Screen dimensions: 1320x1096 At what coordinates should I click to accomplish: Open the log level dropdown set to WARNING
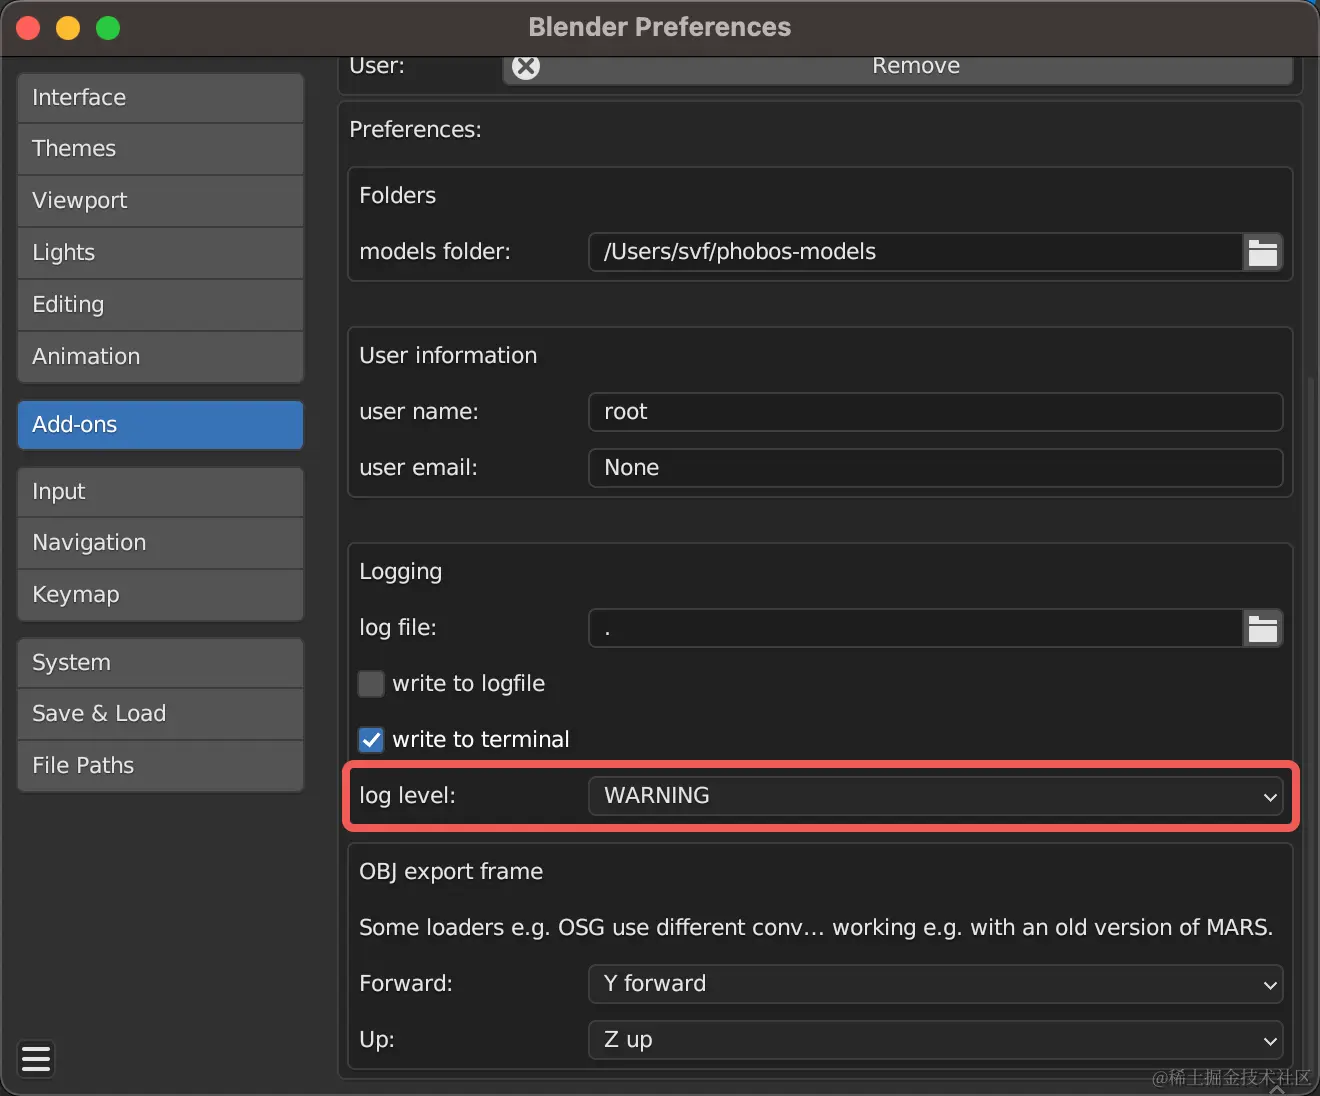935,796
